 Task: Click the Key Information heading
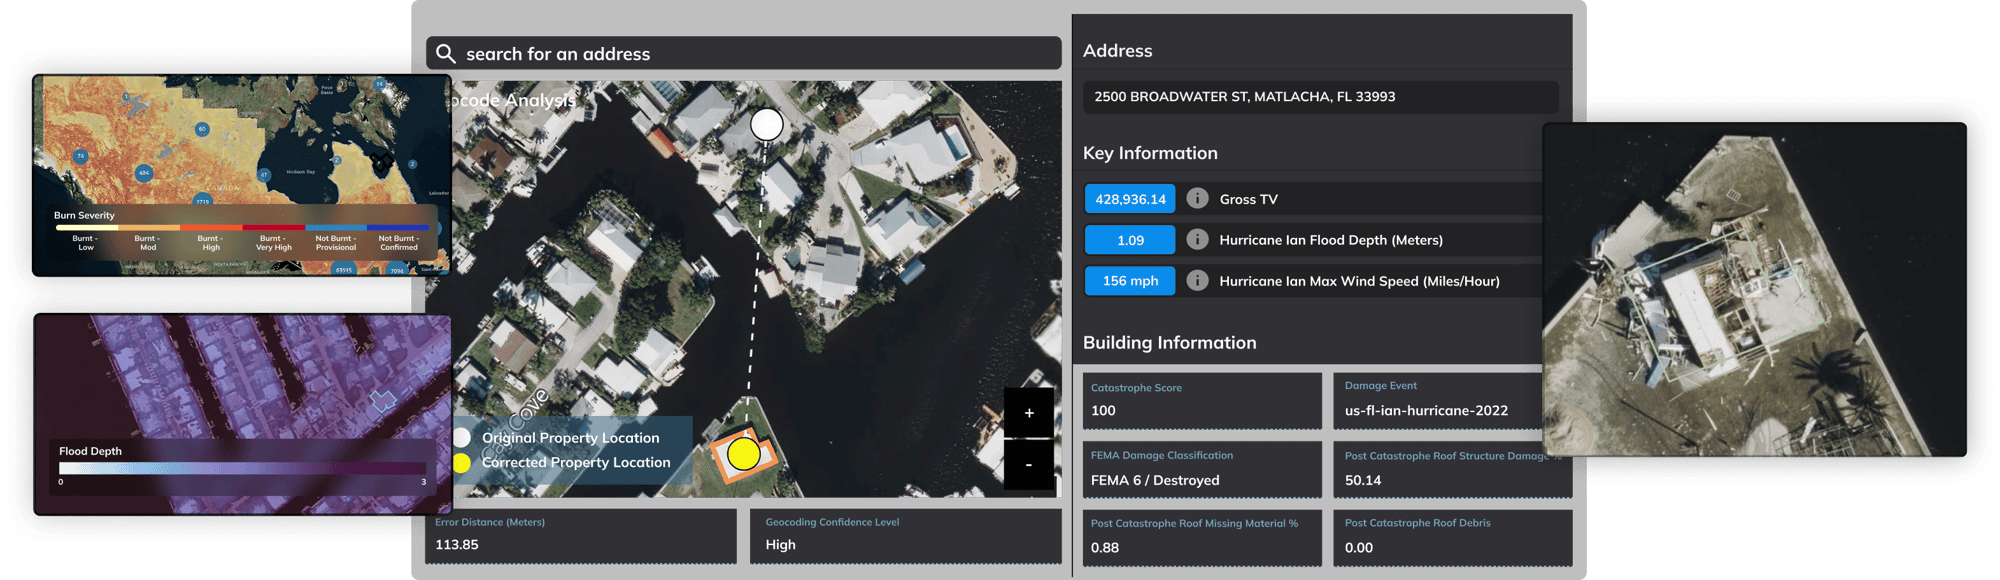tap(1150, 153)
